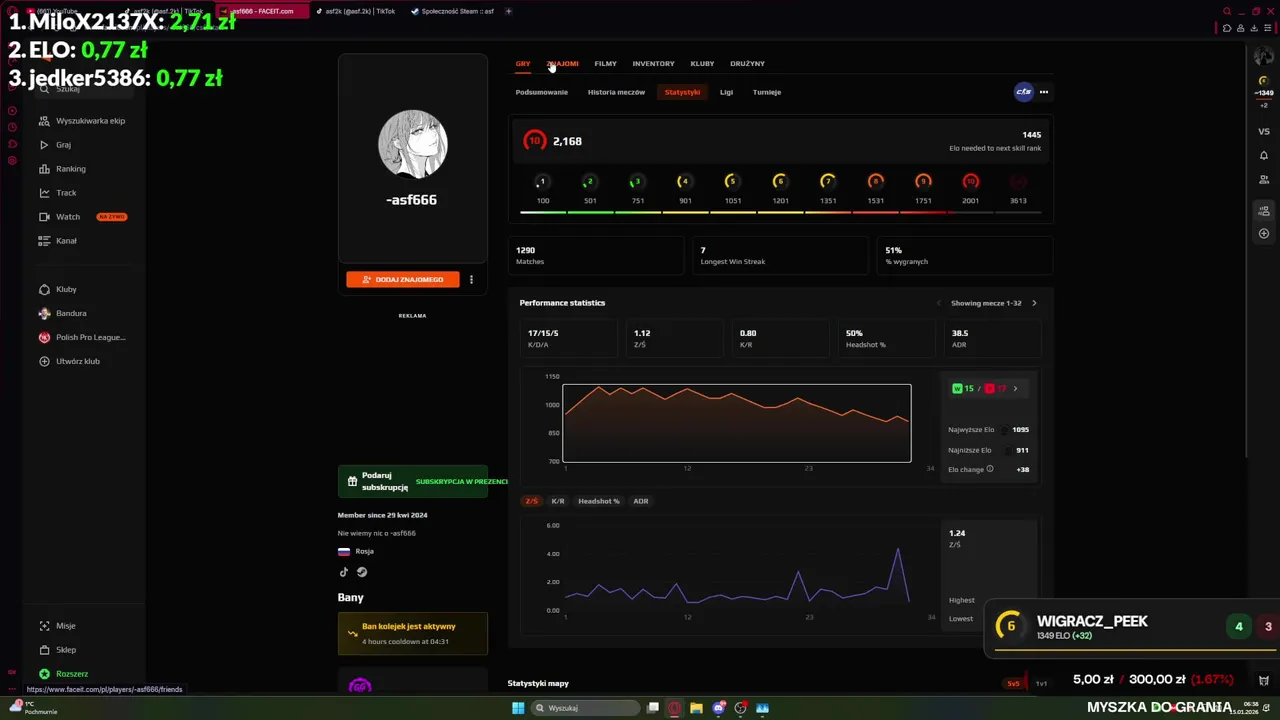Image resolution: width=1280 pixels, height=720 pixels.
Task: Click the FACEIT sidebar search field Szukaj
Action: tap(85, 89)
